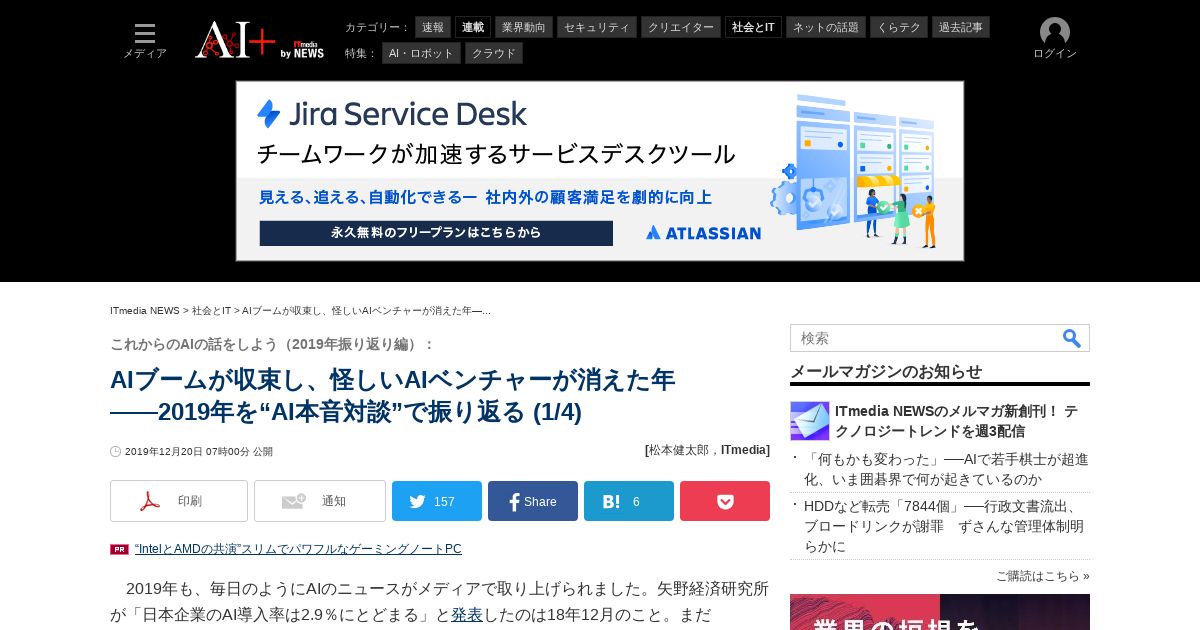Click the mail magazine envelope icon
1200x630 pixels.
(x=810, y=421)
